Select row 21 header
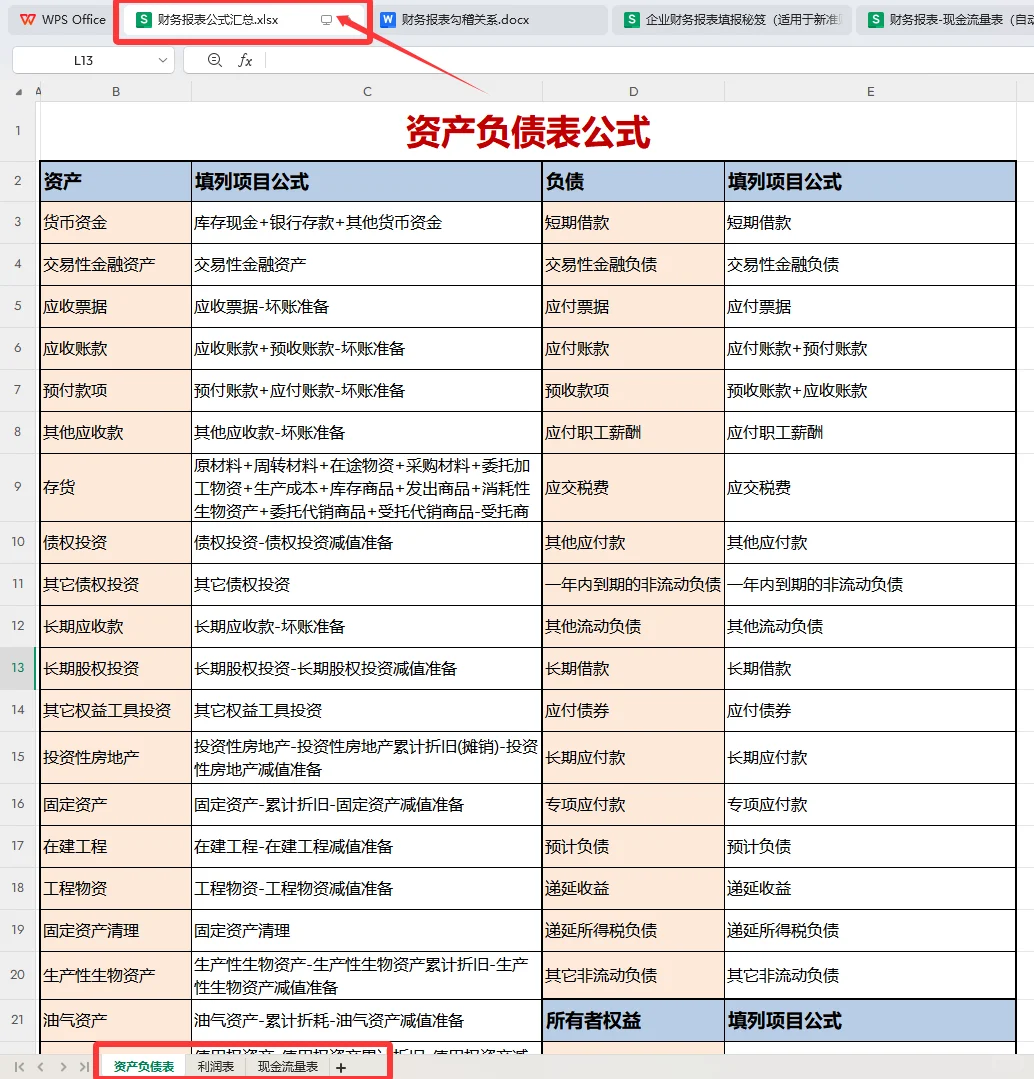Image resolution: width=1034 pixels, height=1079 pixels. click(x=18, y=1020)
